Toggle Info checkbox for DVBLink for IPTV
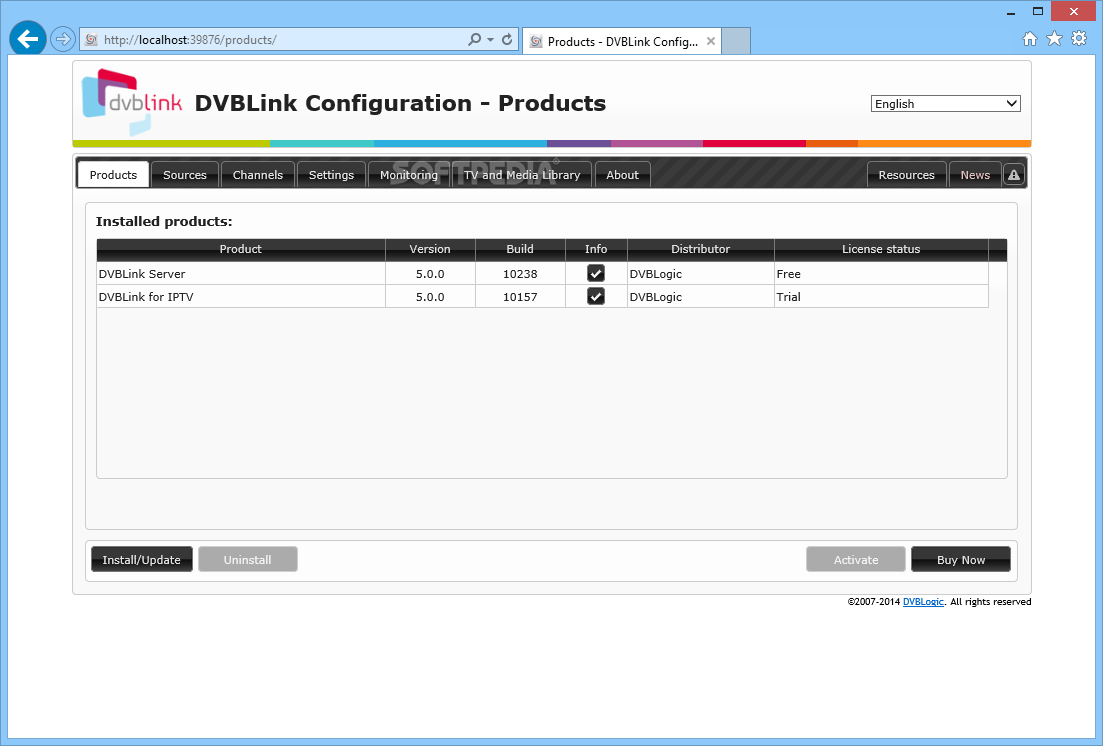Viewport: 1103px width, 746px height. [596, 296]
